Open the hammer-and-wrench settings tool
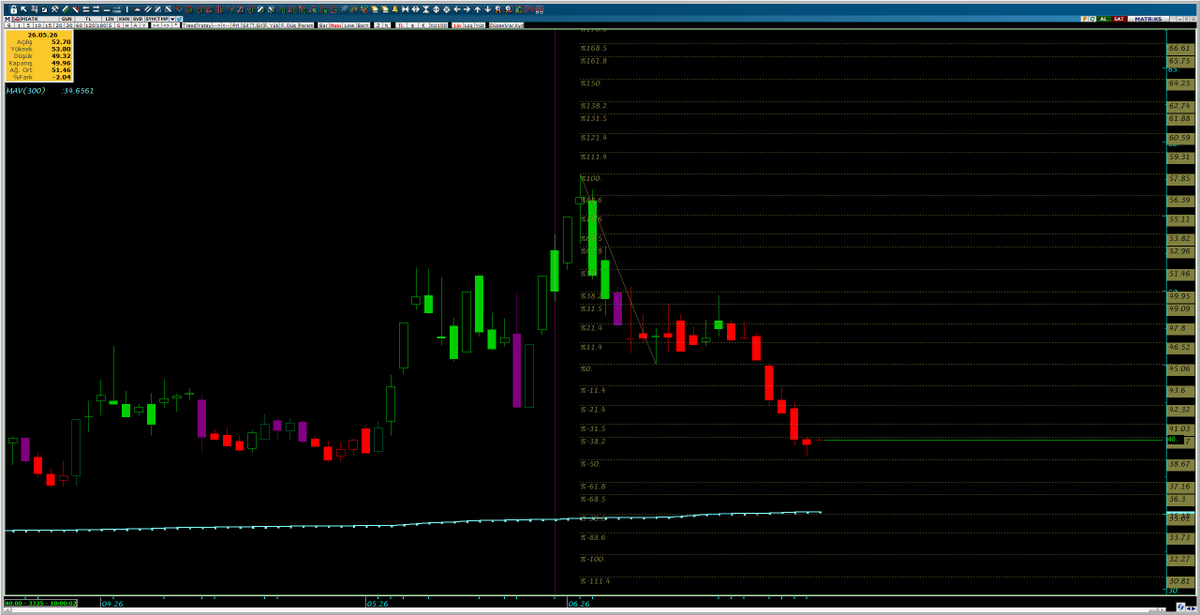The width and height of the screenshot is (1200, 615). tap(55, 10)
